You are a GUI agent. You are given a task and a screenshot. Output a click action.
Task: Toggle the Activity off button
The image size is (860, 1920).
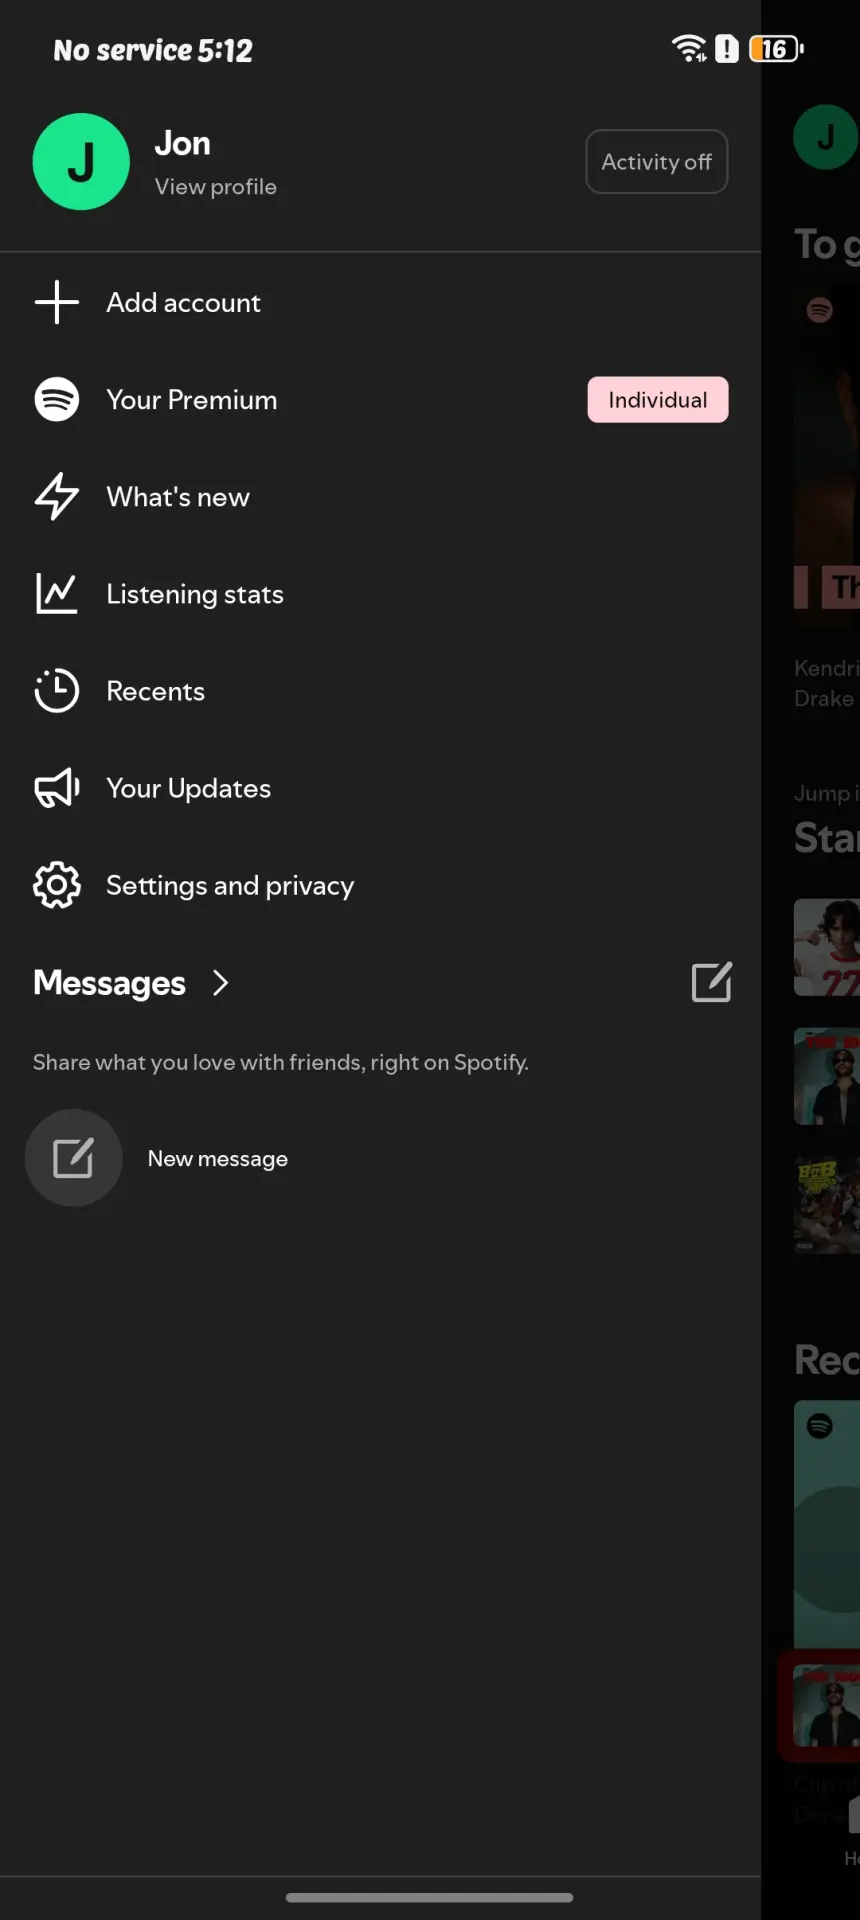tap(656, 162)
